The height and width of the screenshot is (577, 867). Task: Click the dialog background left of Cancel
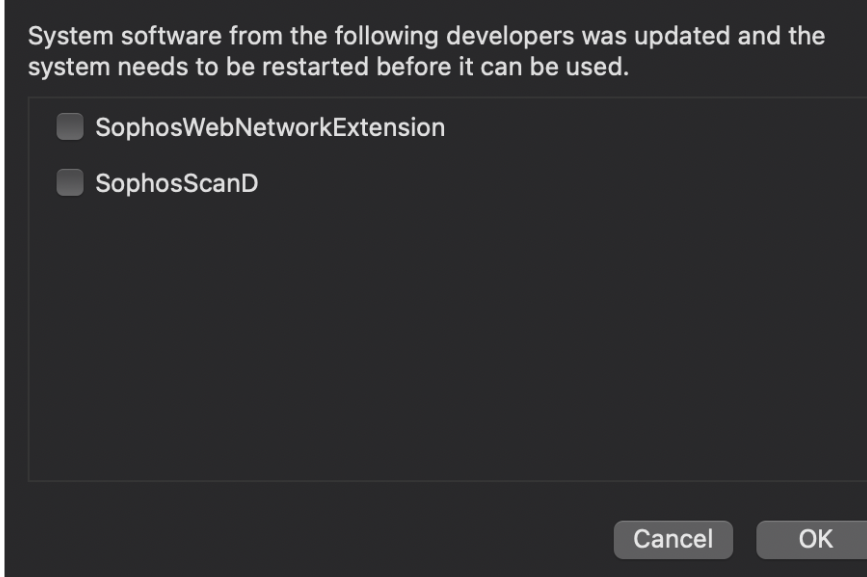300,539
